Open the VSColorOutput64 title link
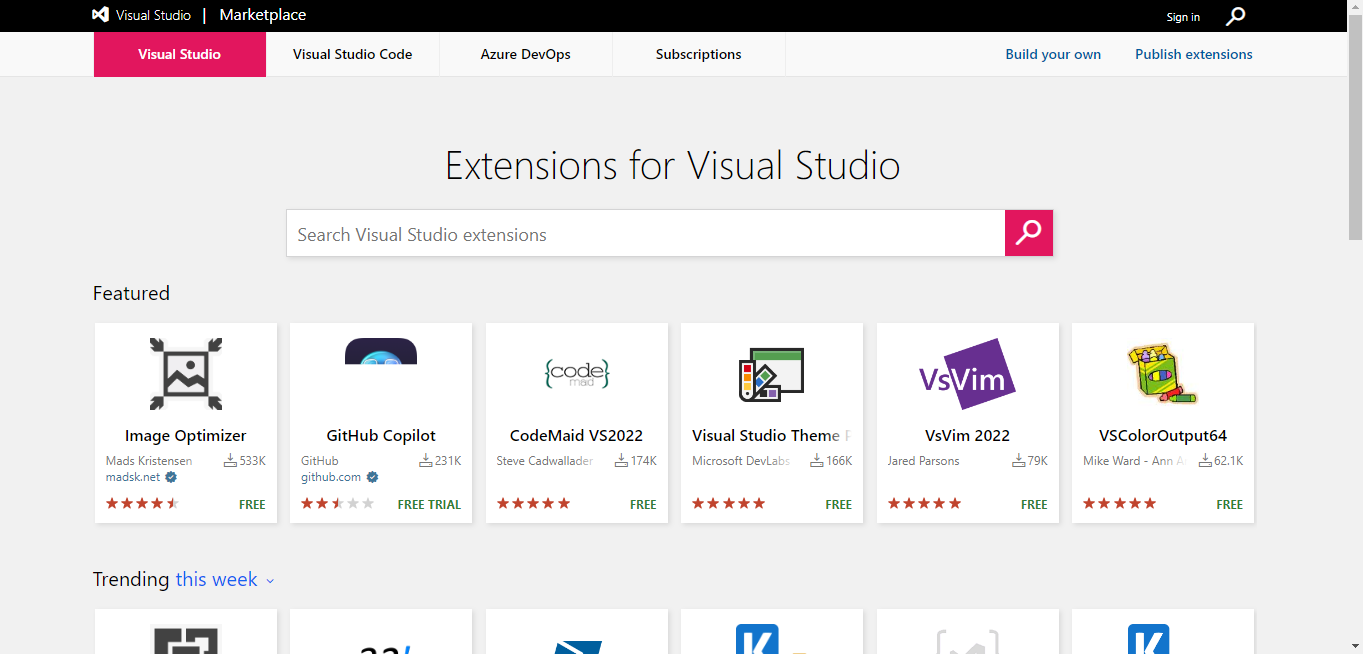 (1163, 435)
